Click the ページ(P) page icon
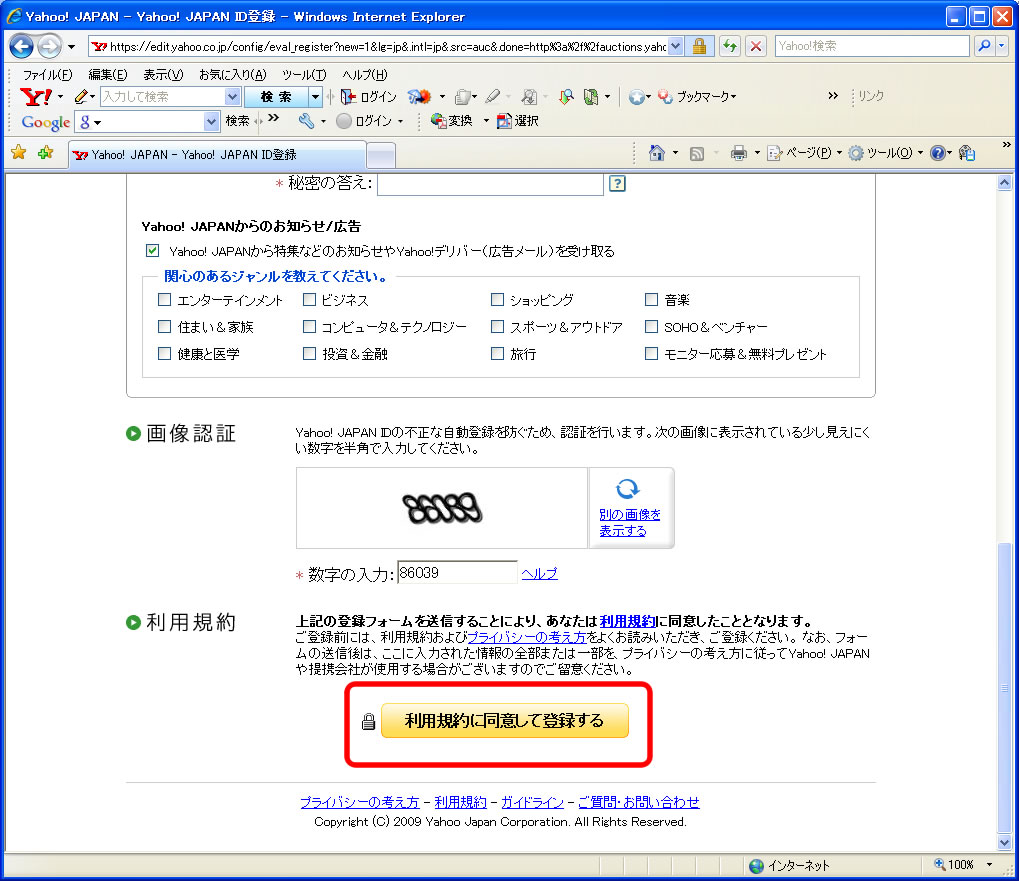This screenshot has width=1019, height=881. (774, 153)
